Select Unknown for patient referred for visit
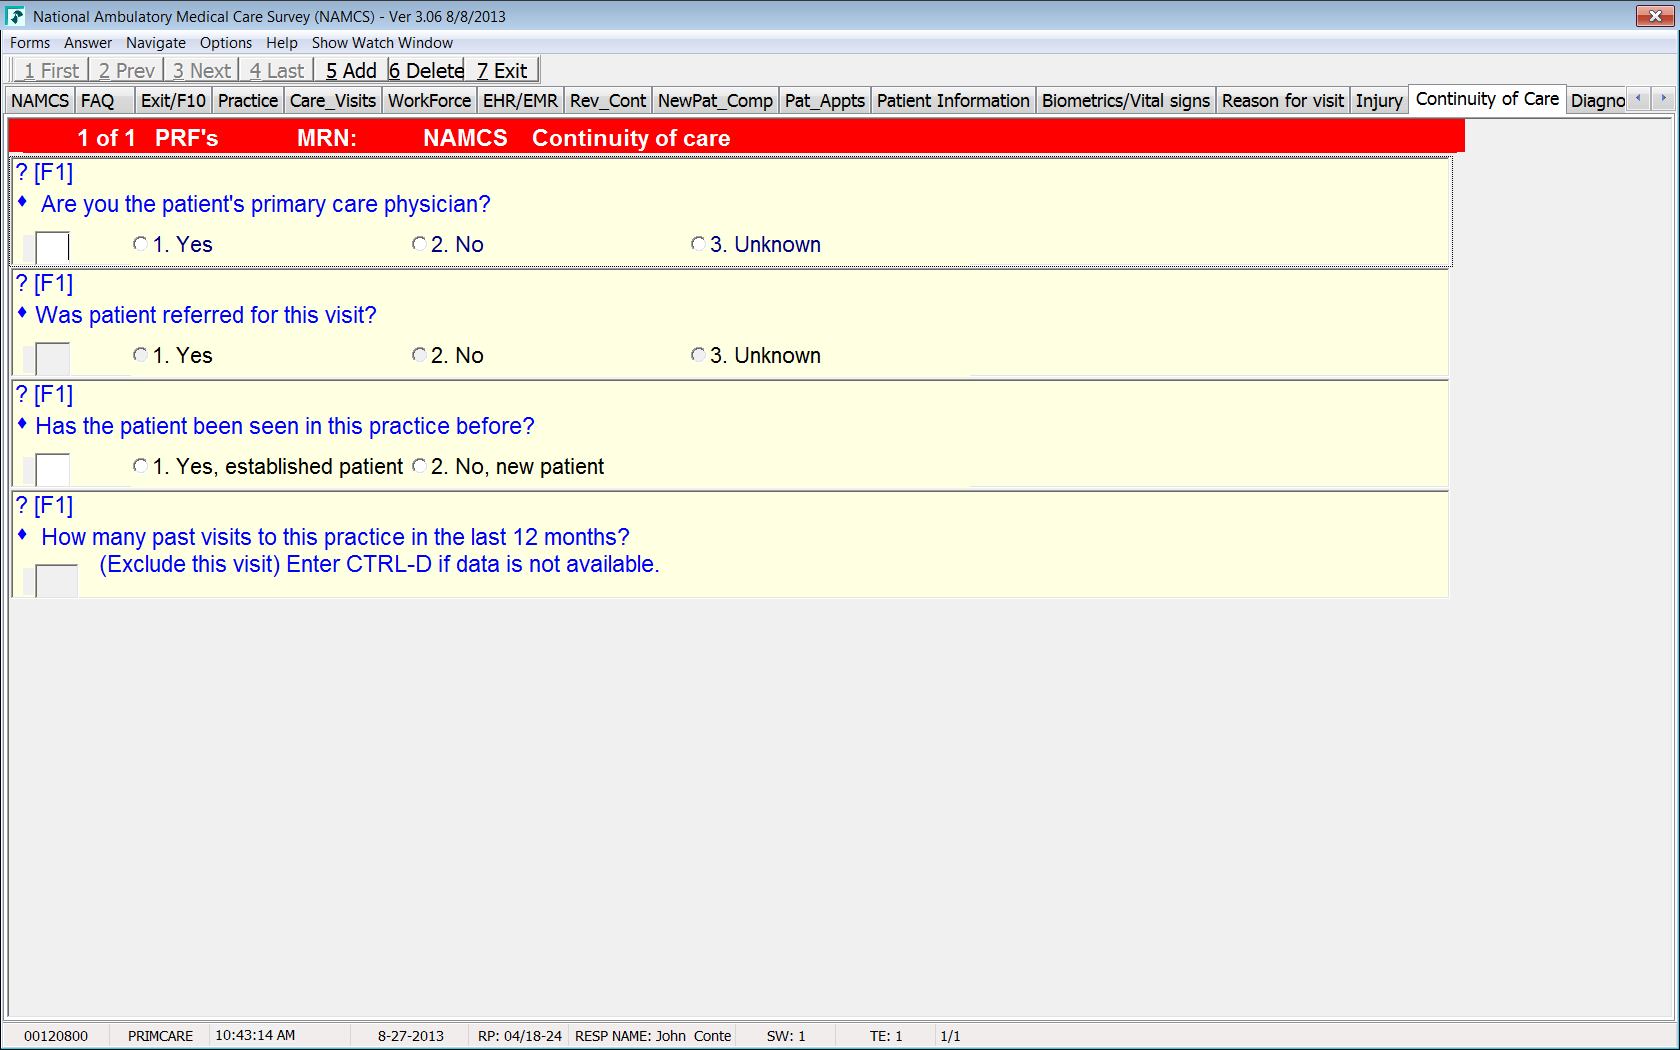Screen dimensions: 1680x1050 698,355
